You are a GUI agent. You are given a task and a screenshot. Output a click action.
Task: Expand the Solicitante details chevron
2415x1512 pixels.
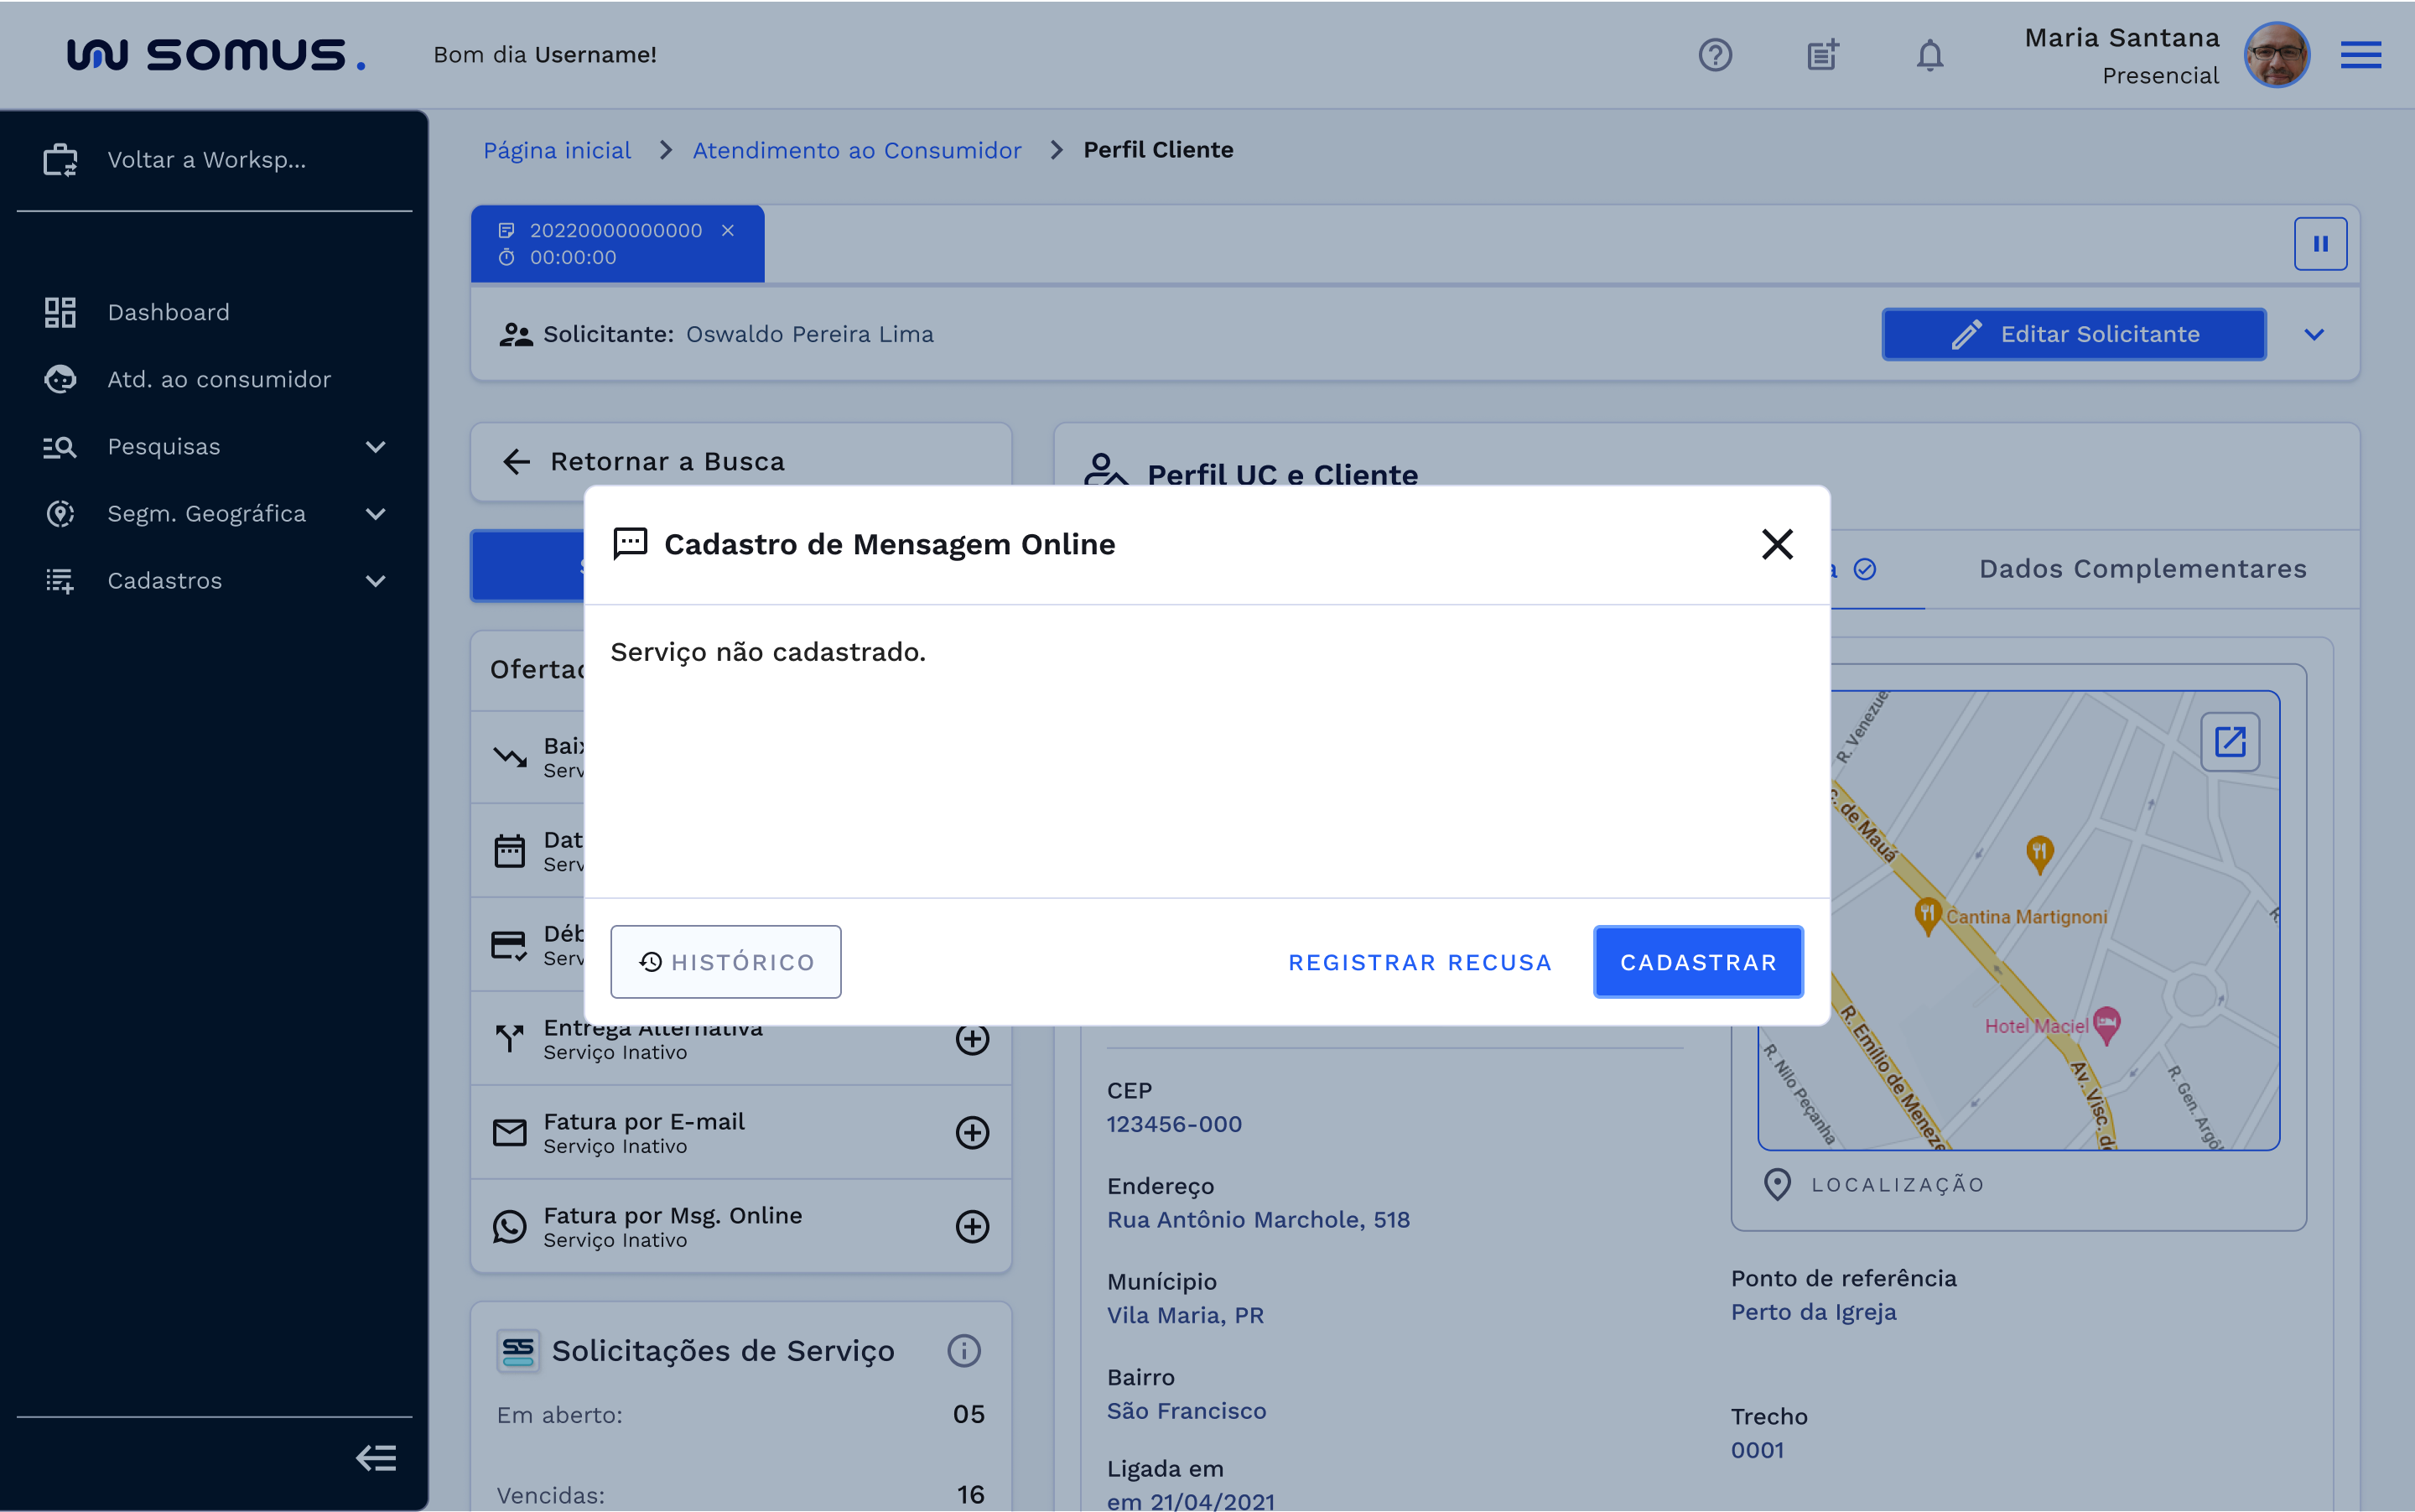tap(2316, 334)
